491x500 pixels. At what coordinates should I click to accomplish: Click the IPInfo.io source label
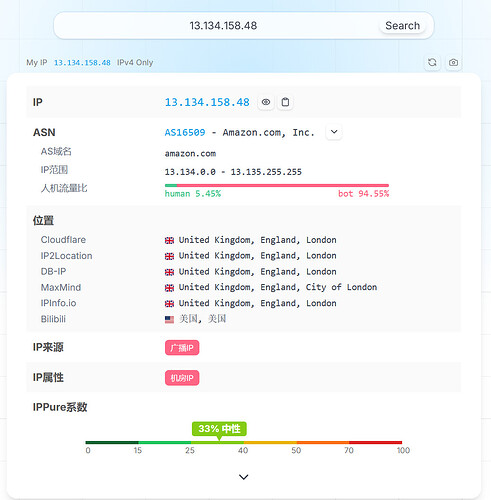pyautogui.click(x=58, y=303)
